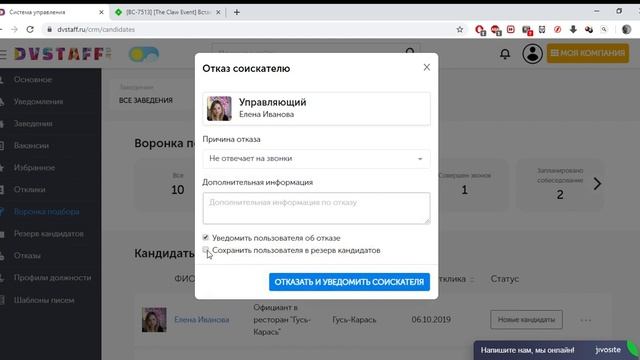Click the red slashed-circle extension icon
Image resolution: width=640 pixels, height=360 pixels.
[x=558, y=29]
